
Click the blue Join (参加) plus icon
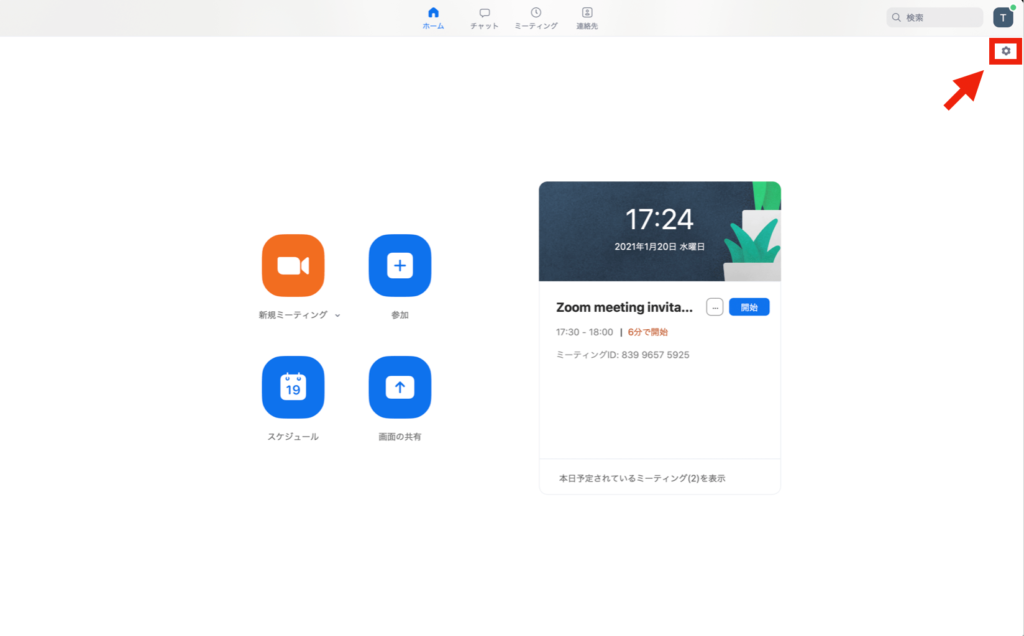click(400, 265)
